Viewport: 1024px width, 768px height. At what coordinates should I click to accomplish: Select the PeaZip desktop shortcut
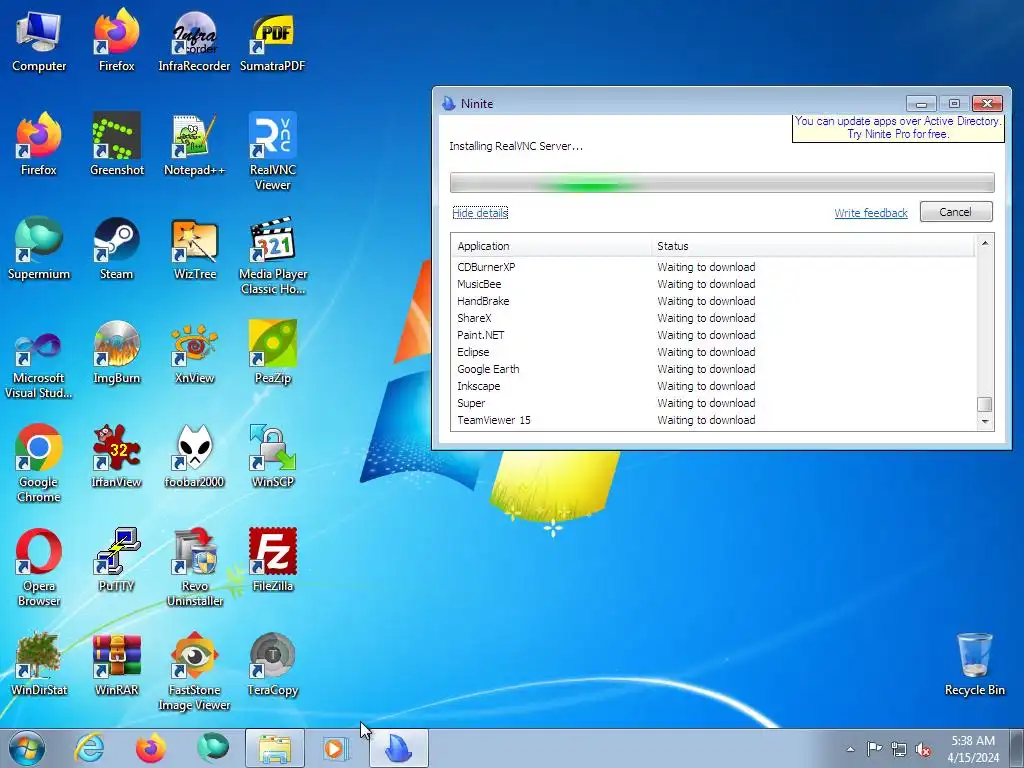click(272, 353)
